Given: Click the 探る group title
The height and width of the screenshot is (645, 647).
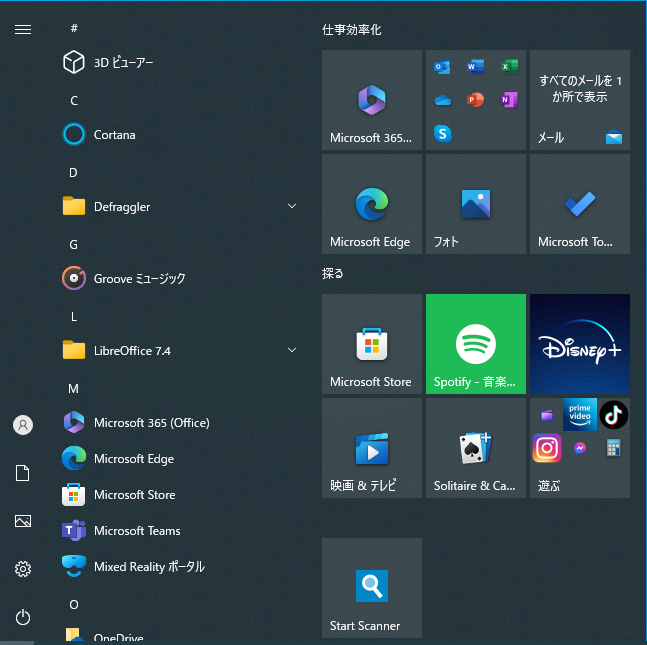Looking at the screenshot, I should (332, 273).
